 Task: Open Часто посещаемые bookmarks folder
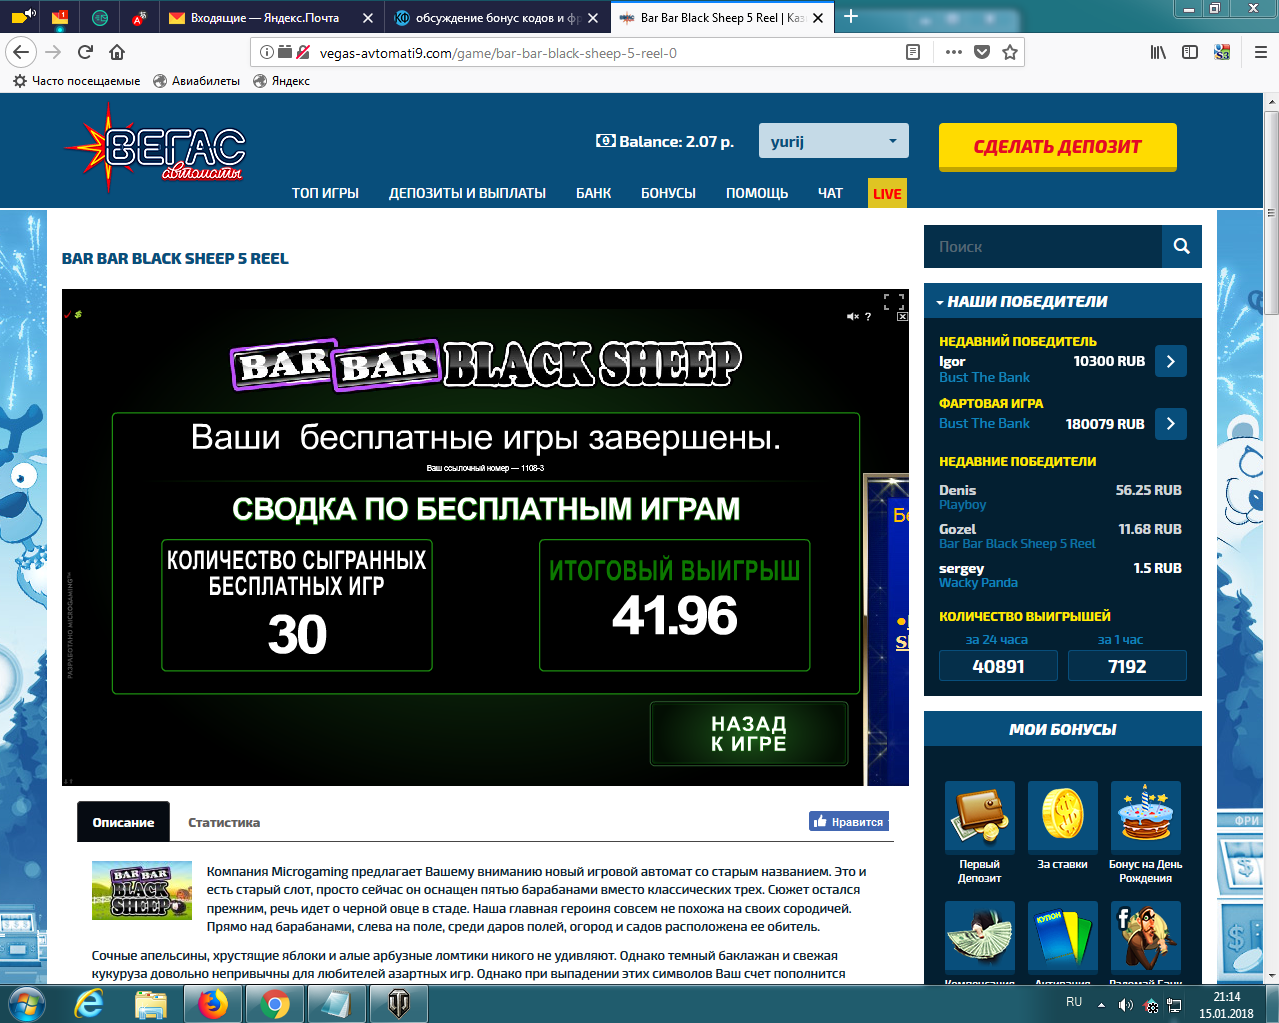pos(76,81)
